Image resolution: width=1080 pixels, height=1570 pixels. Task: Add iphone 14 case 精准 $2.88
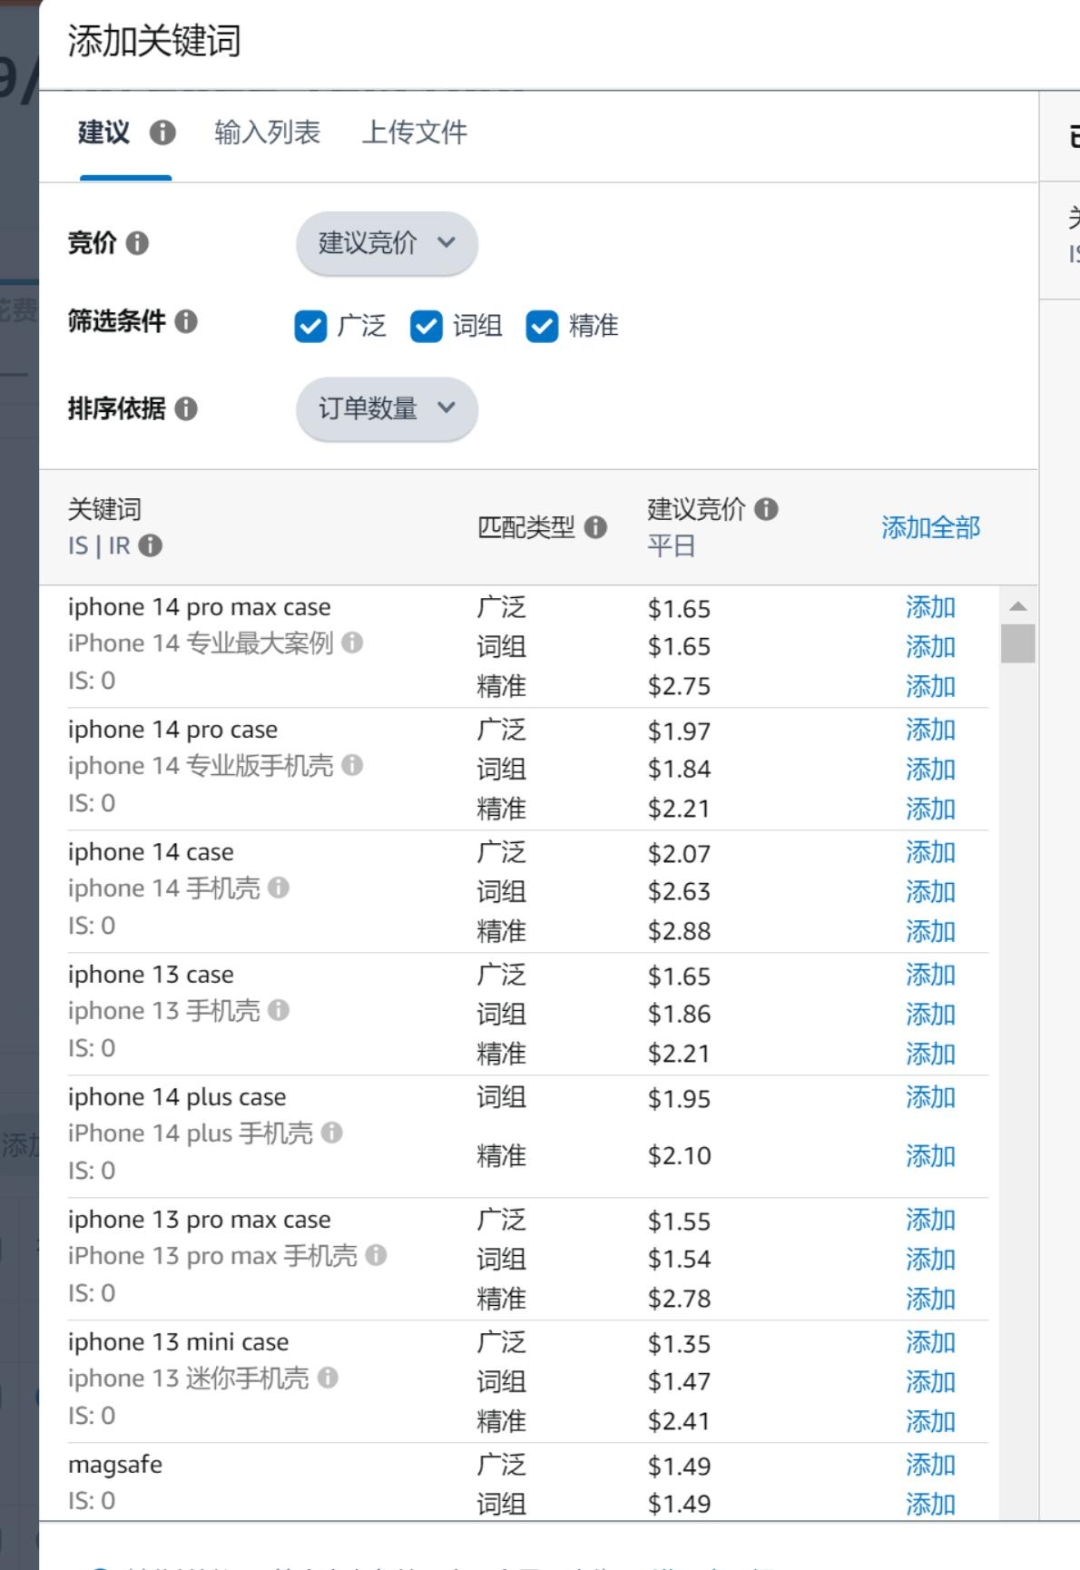point(930,931)
